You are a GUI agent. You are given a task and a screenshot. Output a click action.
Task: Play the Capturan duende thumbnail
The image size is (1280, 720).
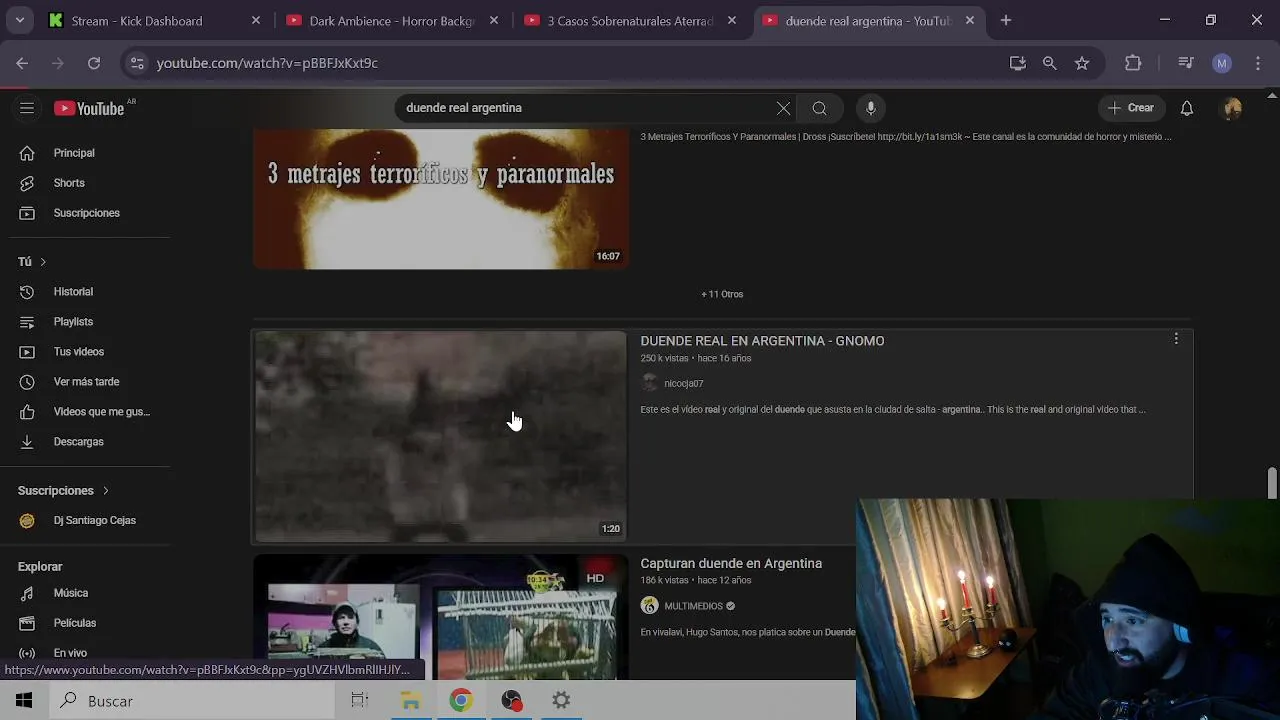coord(440,617)
